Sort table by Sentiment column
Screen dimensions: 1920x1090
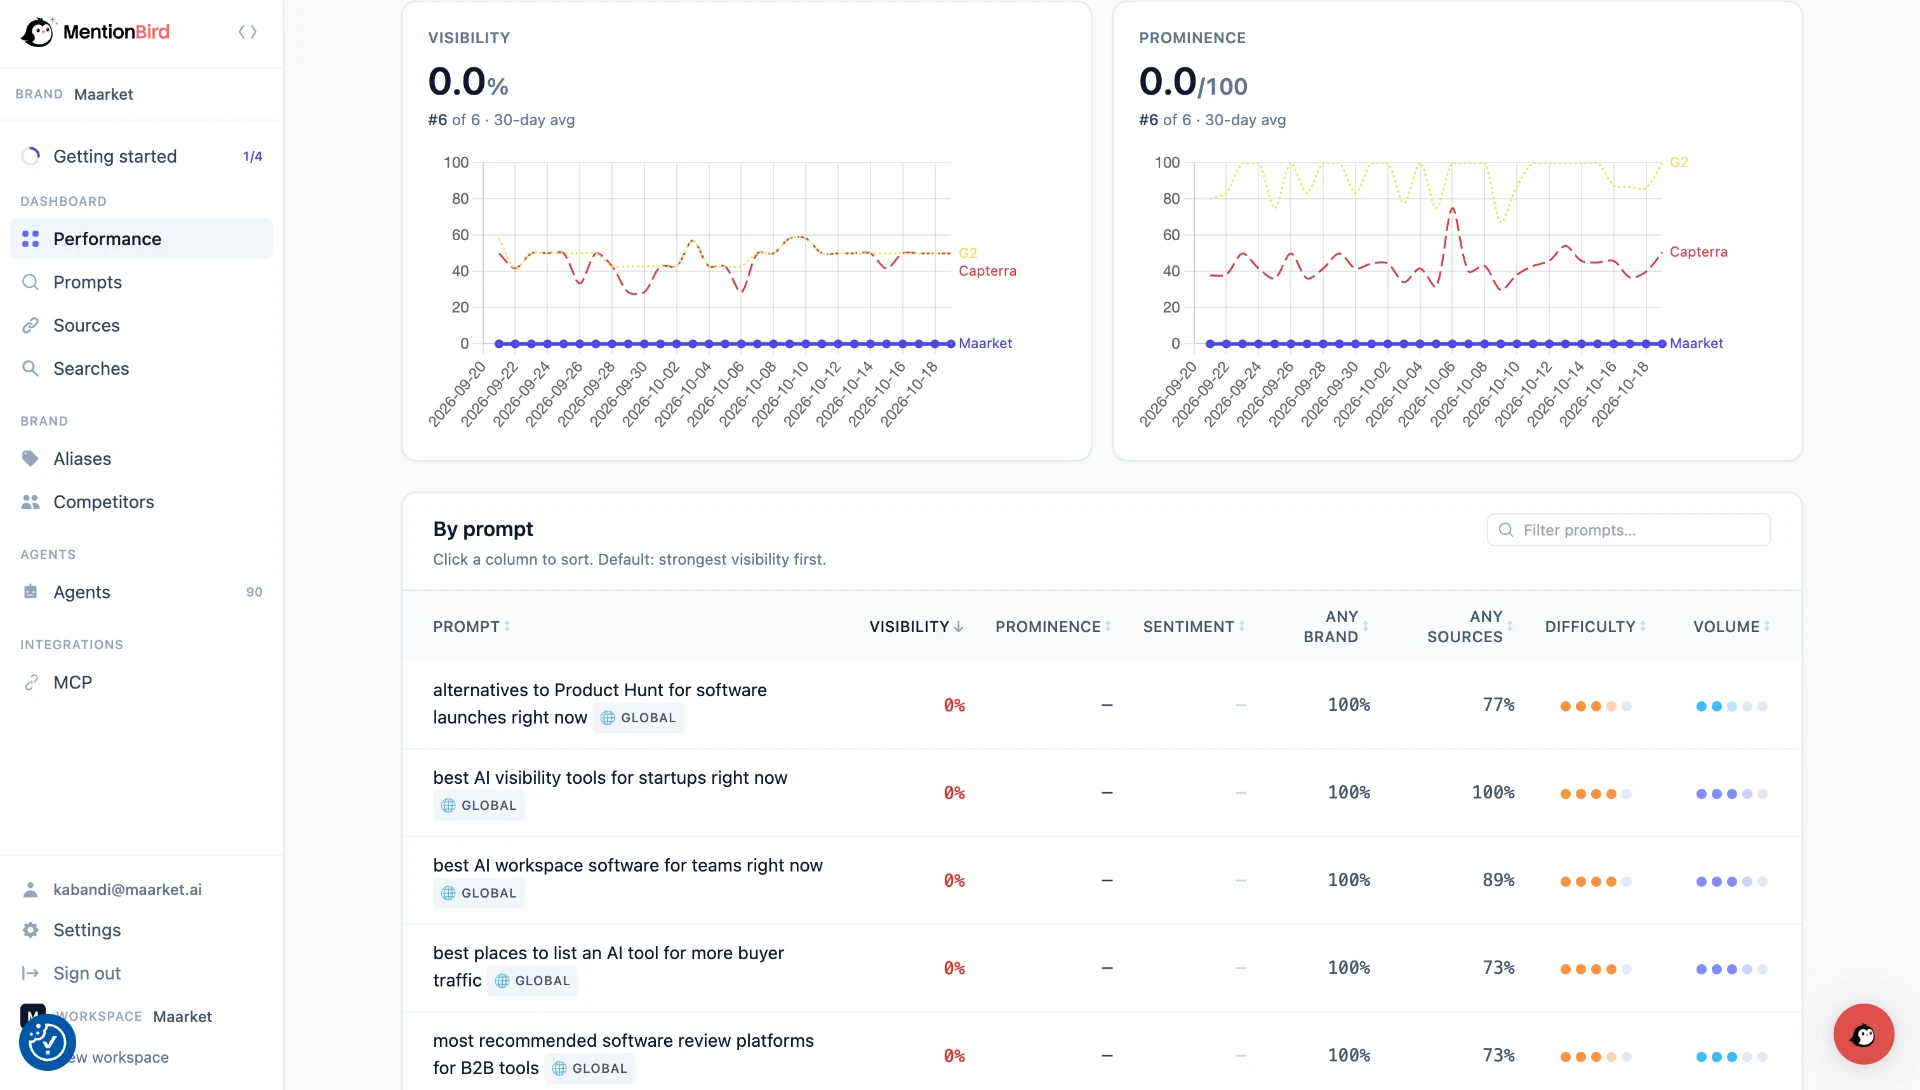pyautogui.click(x=1194, y=627)
